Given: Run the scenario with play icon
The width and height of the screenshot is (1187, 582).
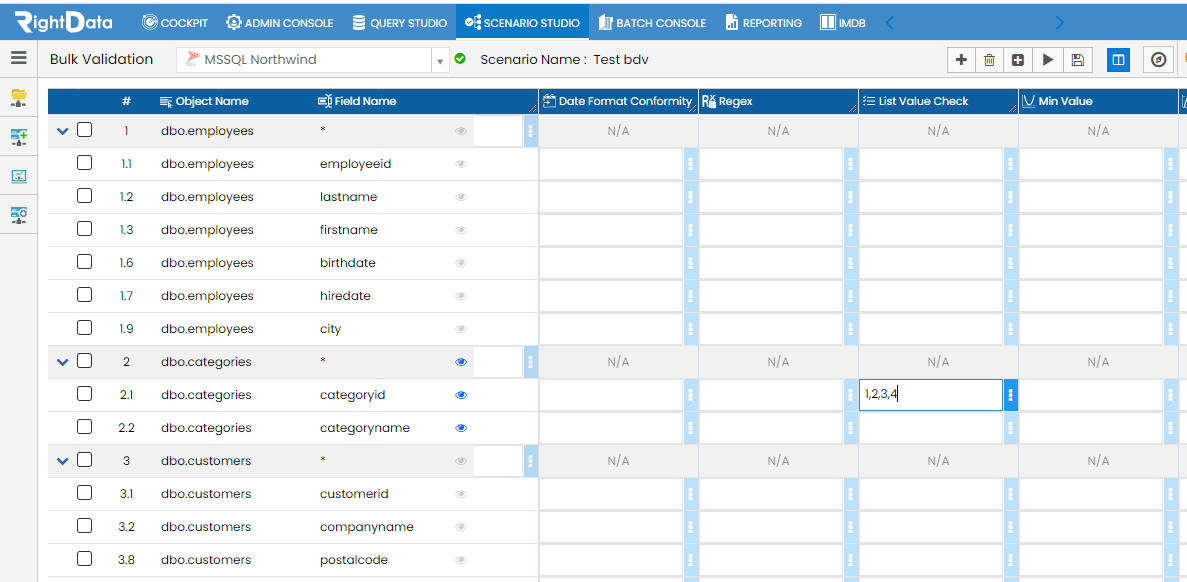Looking at the screenshot, I should click(1048, 60).
